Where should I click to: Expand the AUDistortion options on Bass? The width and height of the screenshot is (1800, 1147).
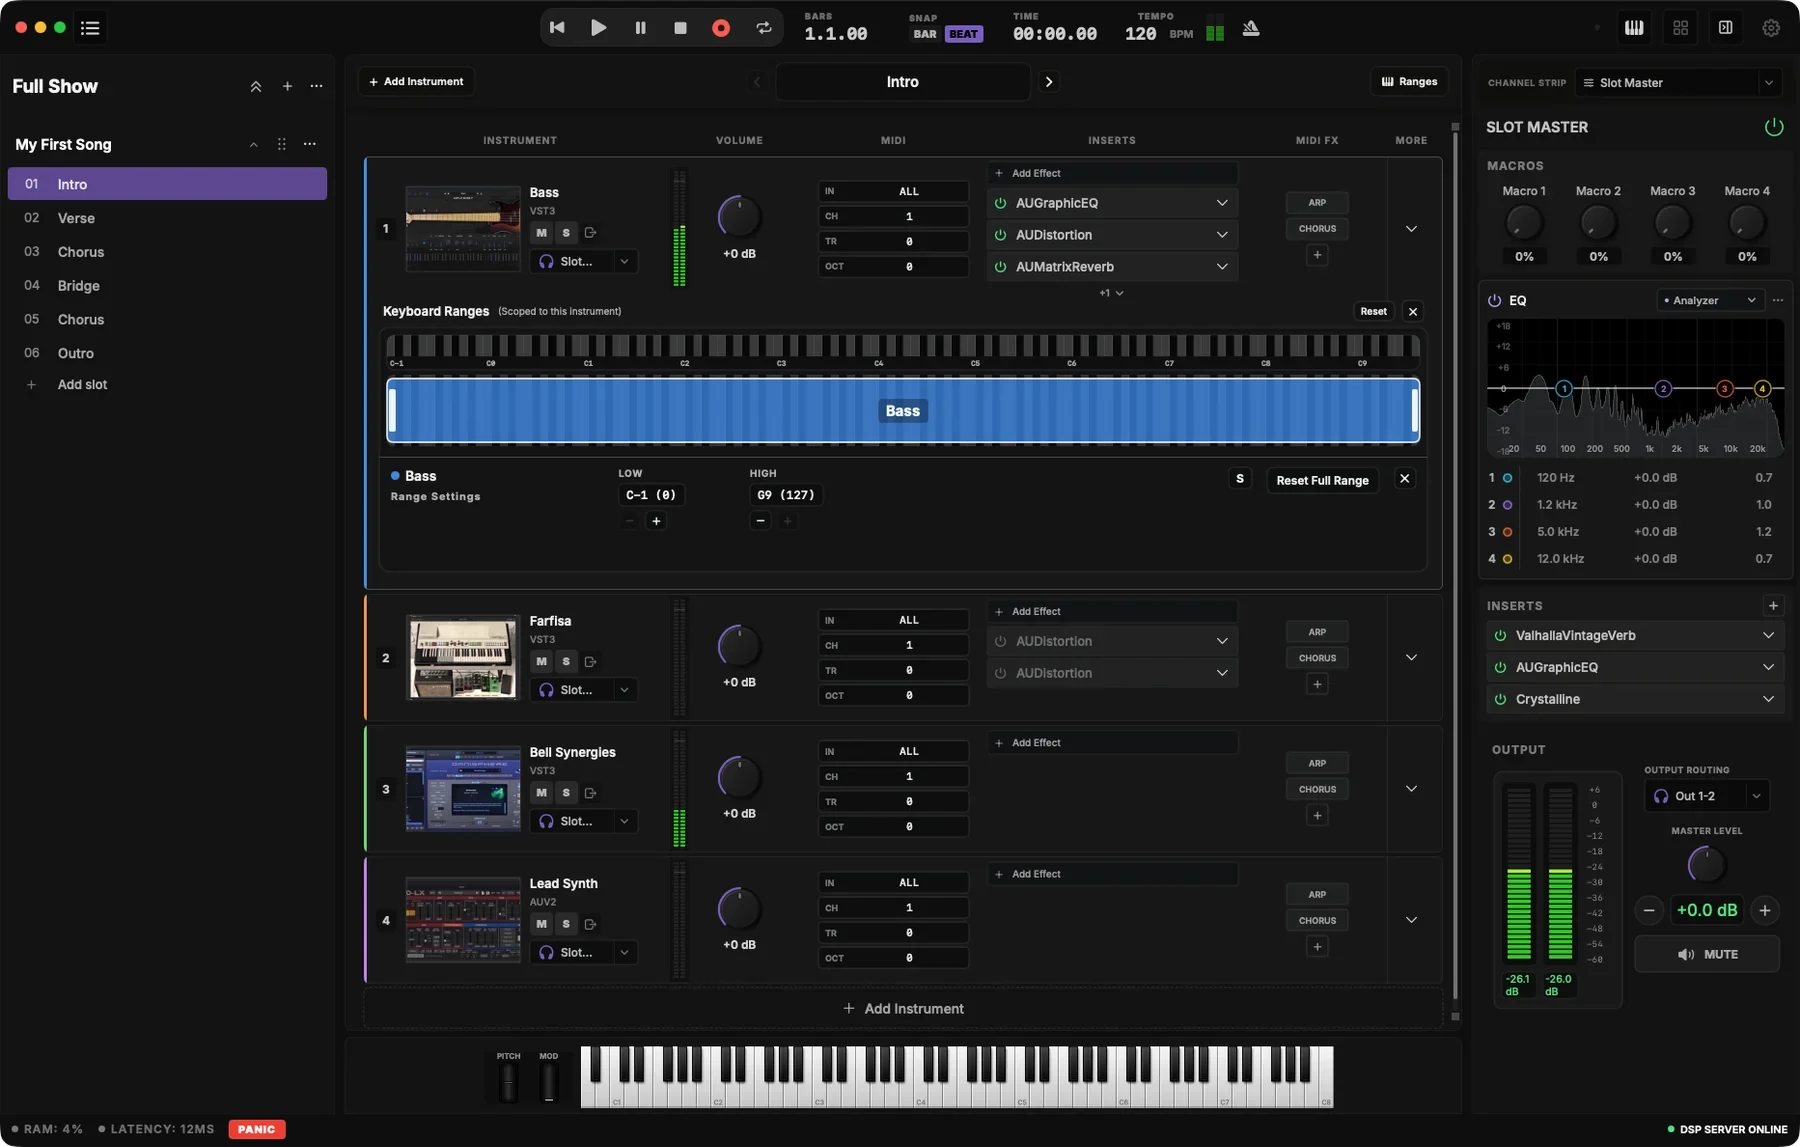1222,235
